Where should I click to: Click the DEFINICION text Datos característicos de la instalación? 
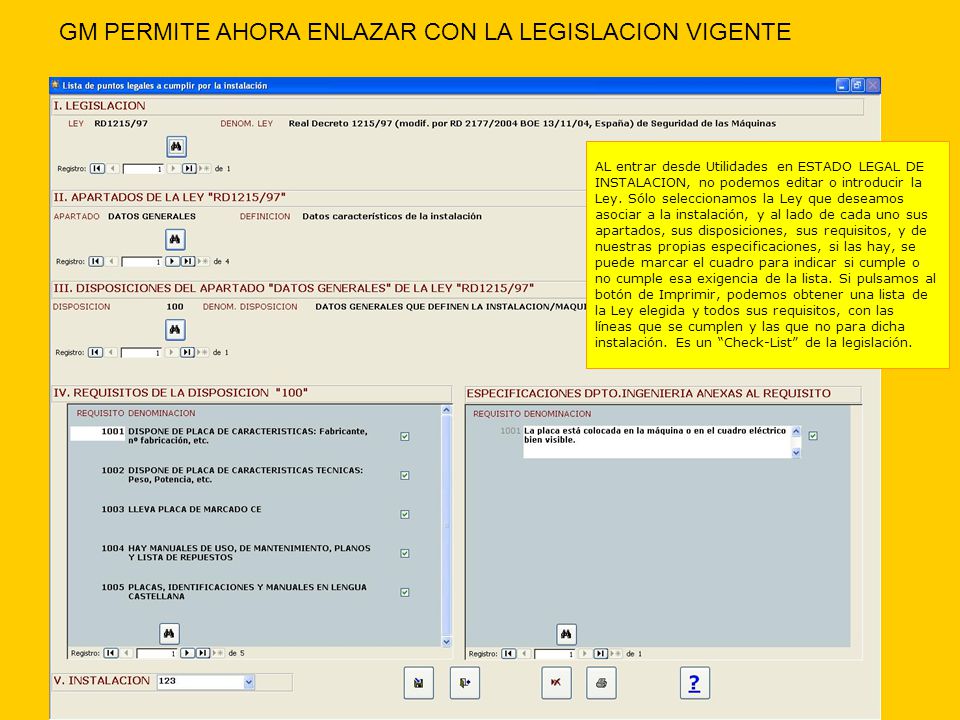392,217
